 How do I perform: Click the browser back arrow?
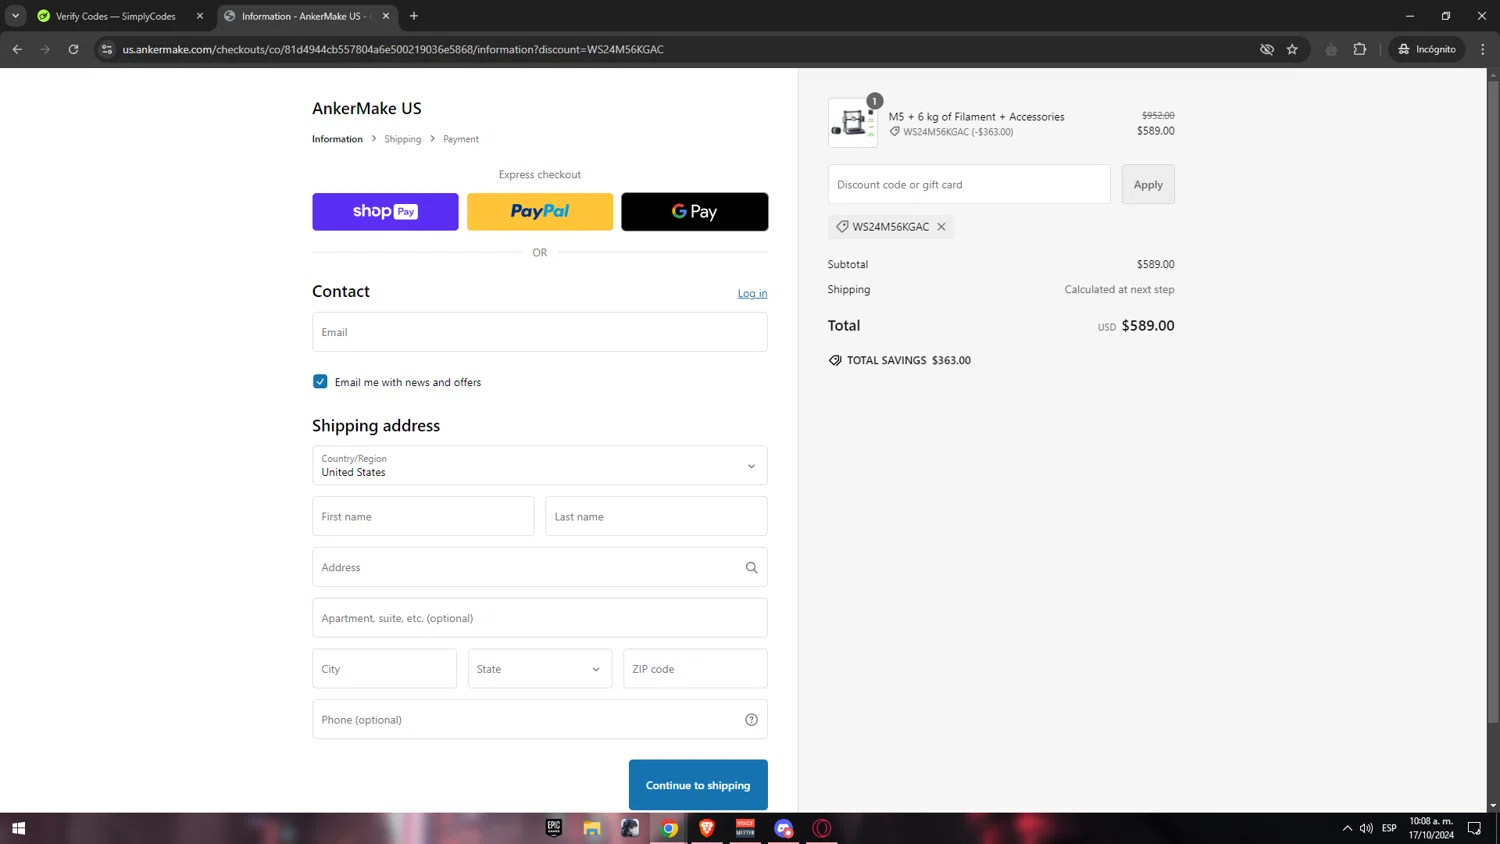tap(17, 49)
